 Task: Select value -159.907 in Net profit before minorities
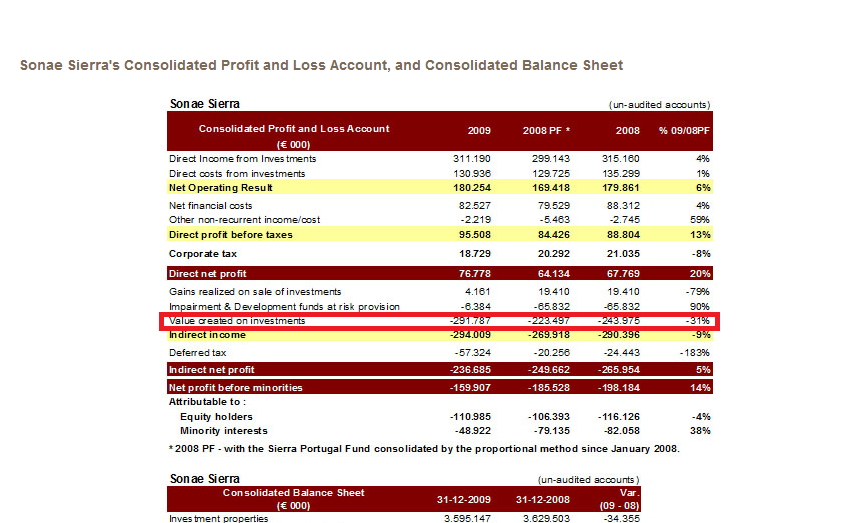(x=470, y=387)
